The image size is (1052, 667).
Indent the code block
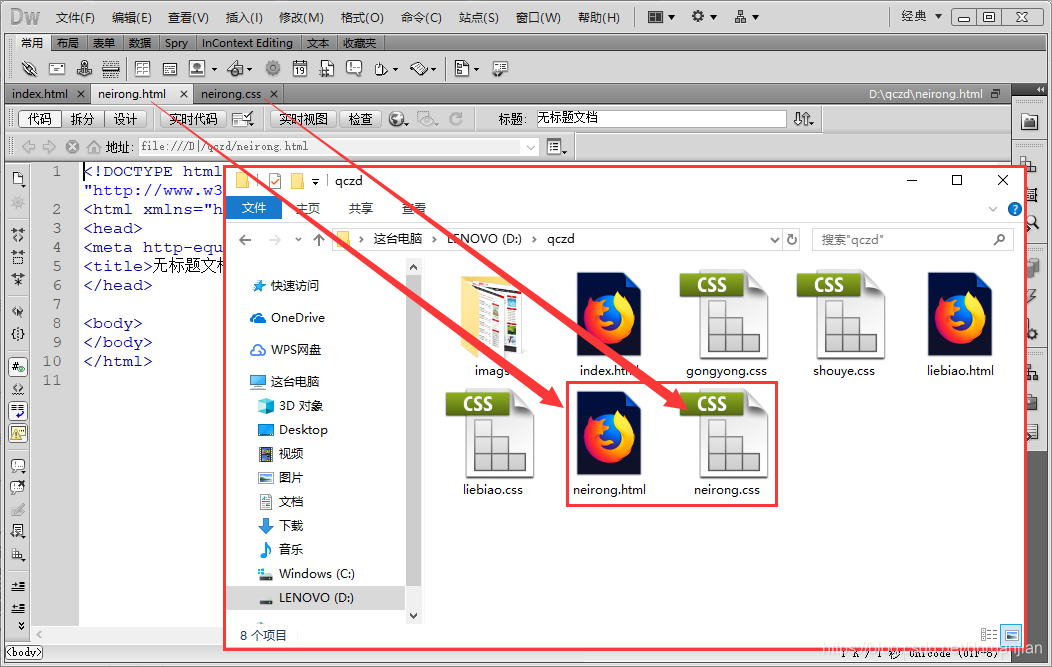[x=18, y=586]
